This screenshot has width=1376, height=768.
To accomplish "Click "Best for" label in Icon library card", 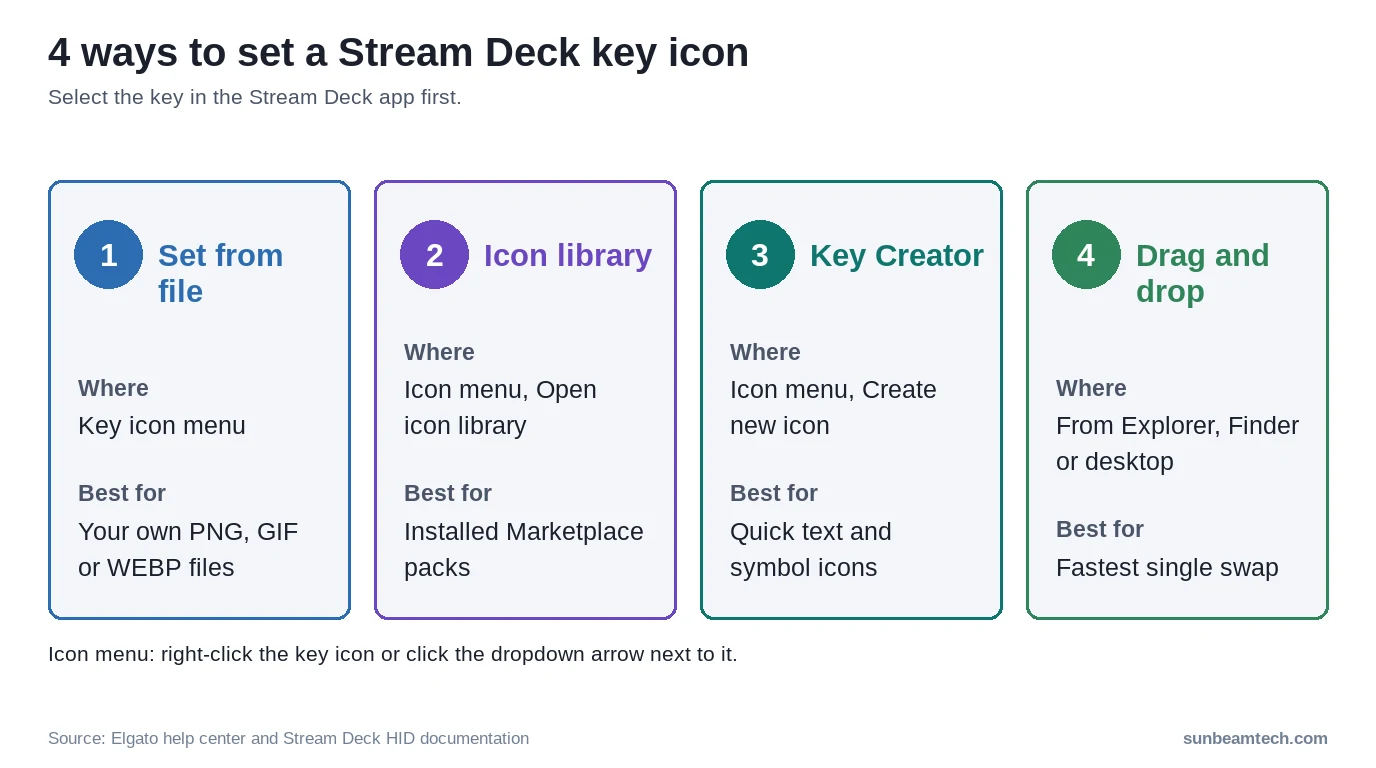I will pyautogui.click(x=448, y=493).
